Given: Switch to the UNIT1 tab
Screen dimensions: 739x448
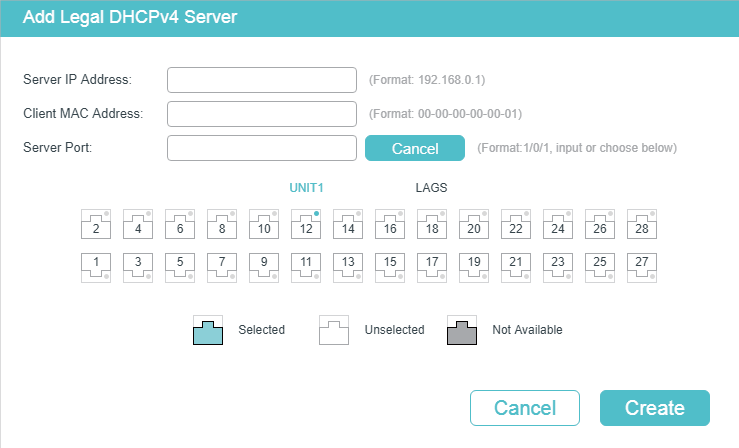Looking at the screenshot, I should click(x=306, y=188).
